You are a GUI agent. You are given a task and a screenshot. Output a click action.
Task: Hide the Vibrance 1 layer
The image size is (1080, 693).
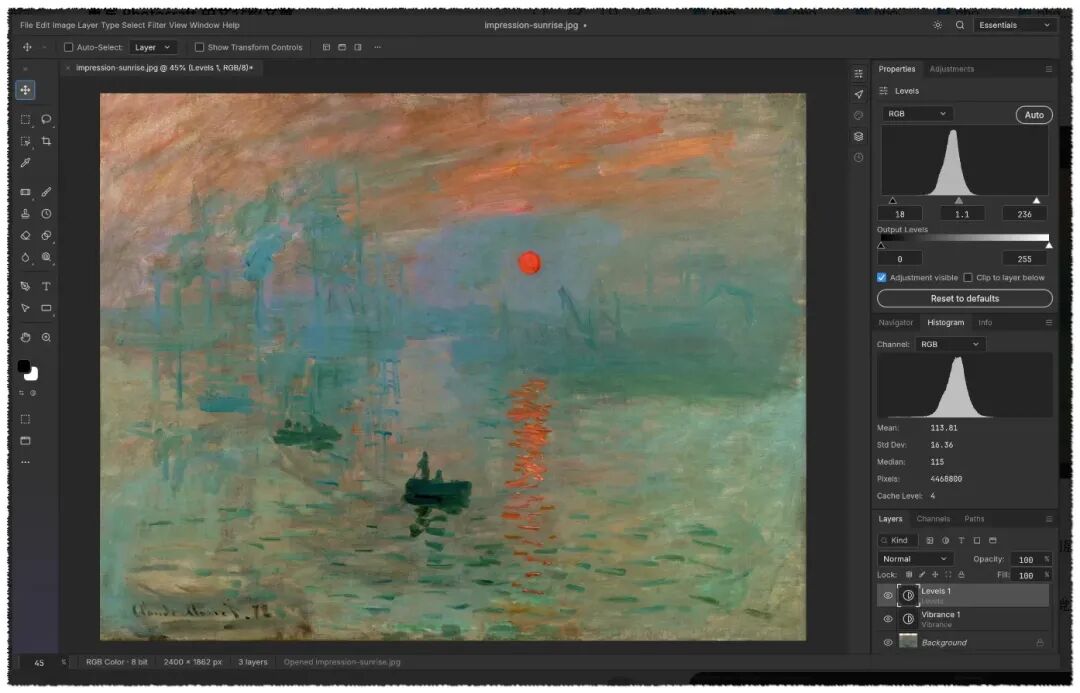click(x=888, y=619)
